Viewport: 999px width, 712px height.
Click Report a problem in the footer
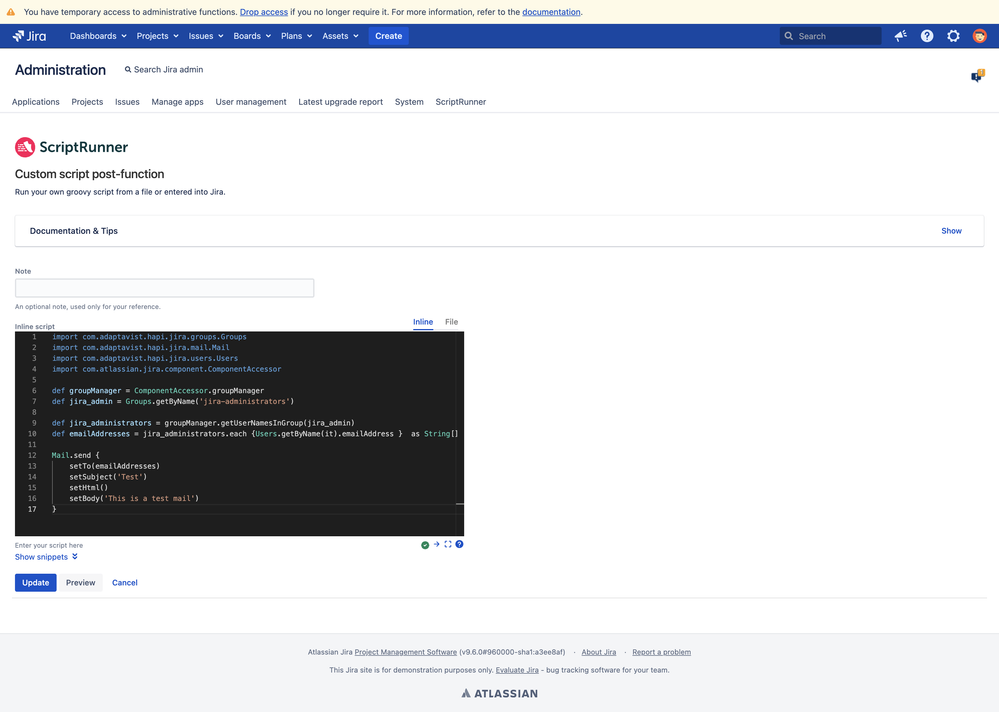tap(661, 652)
